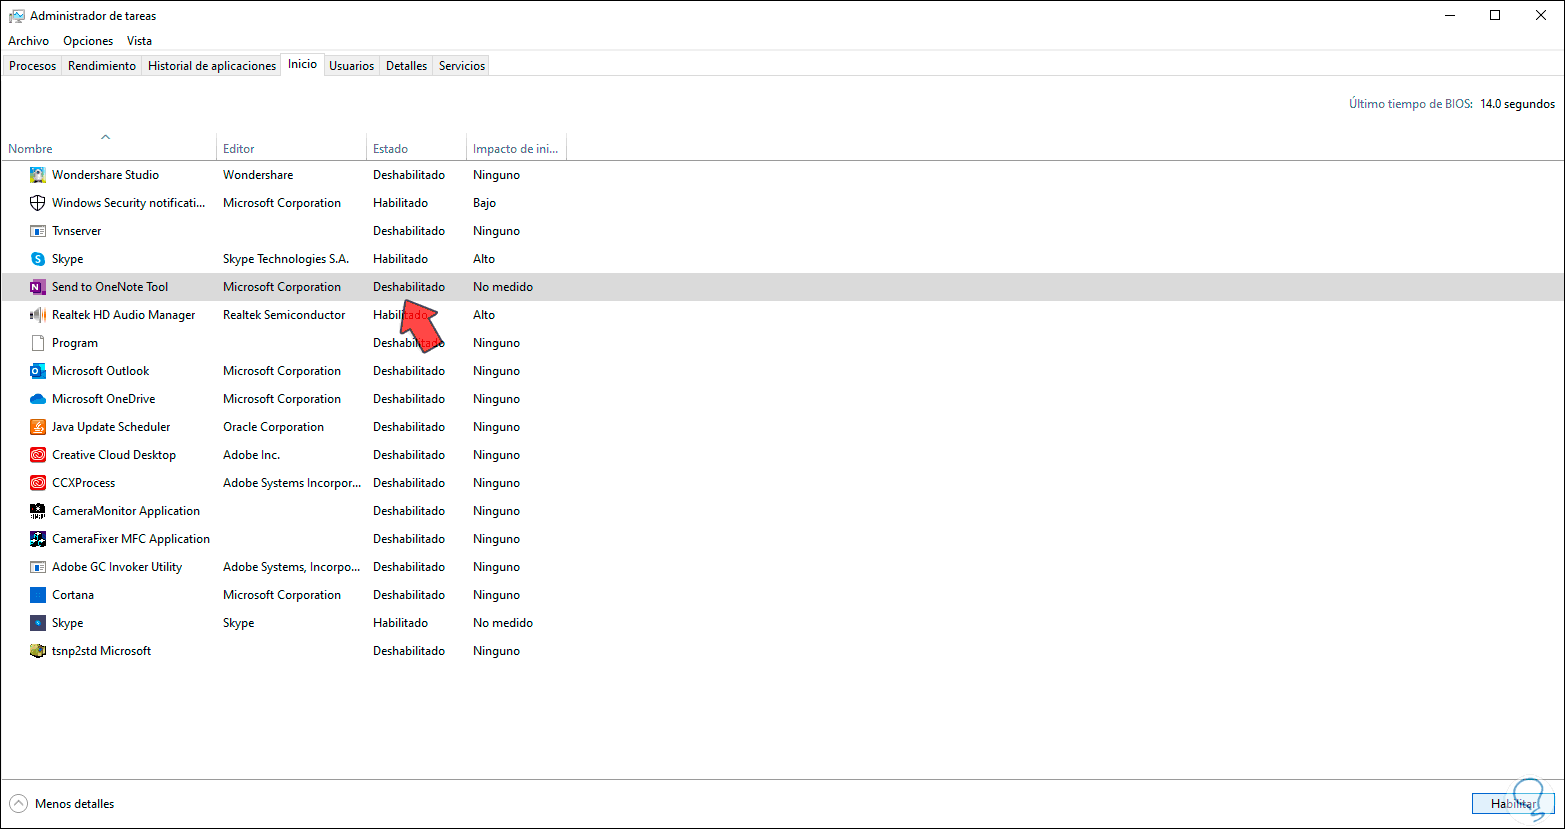Click the 'Tvnserver' name text
The image size is (1565, 829).
[x=77, y=231]
